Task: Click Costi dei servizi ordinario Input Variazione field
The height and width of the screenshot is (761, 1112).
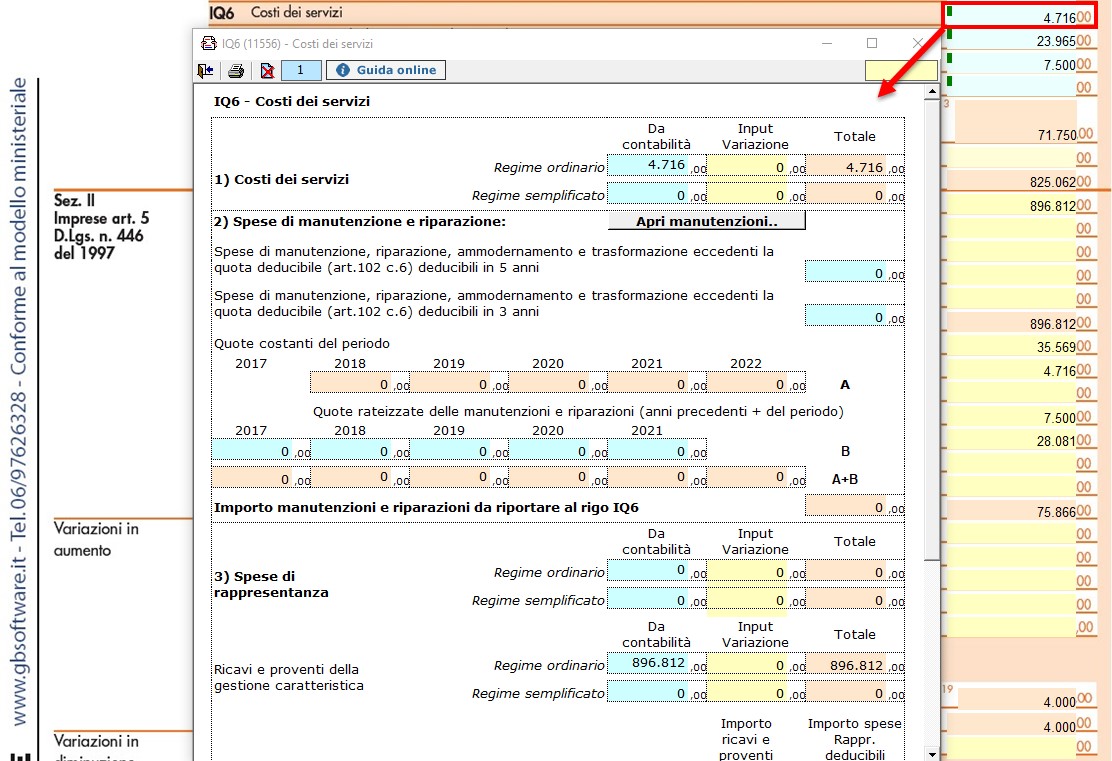Action: click(x=756, y=167)
